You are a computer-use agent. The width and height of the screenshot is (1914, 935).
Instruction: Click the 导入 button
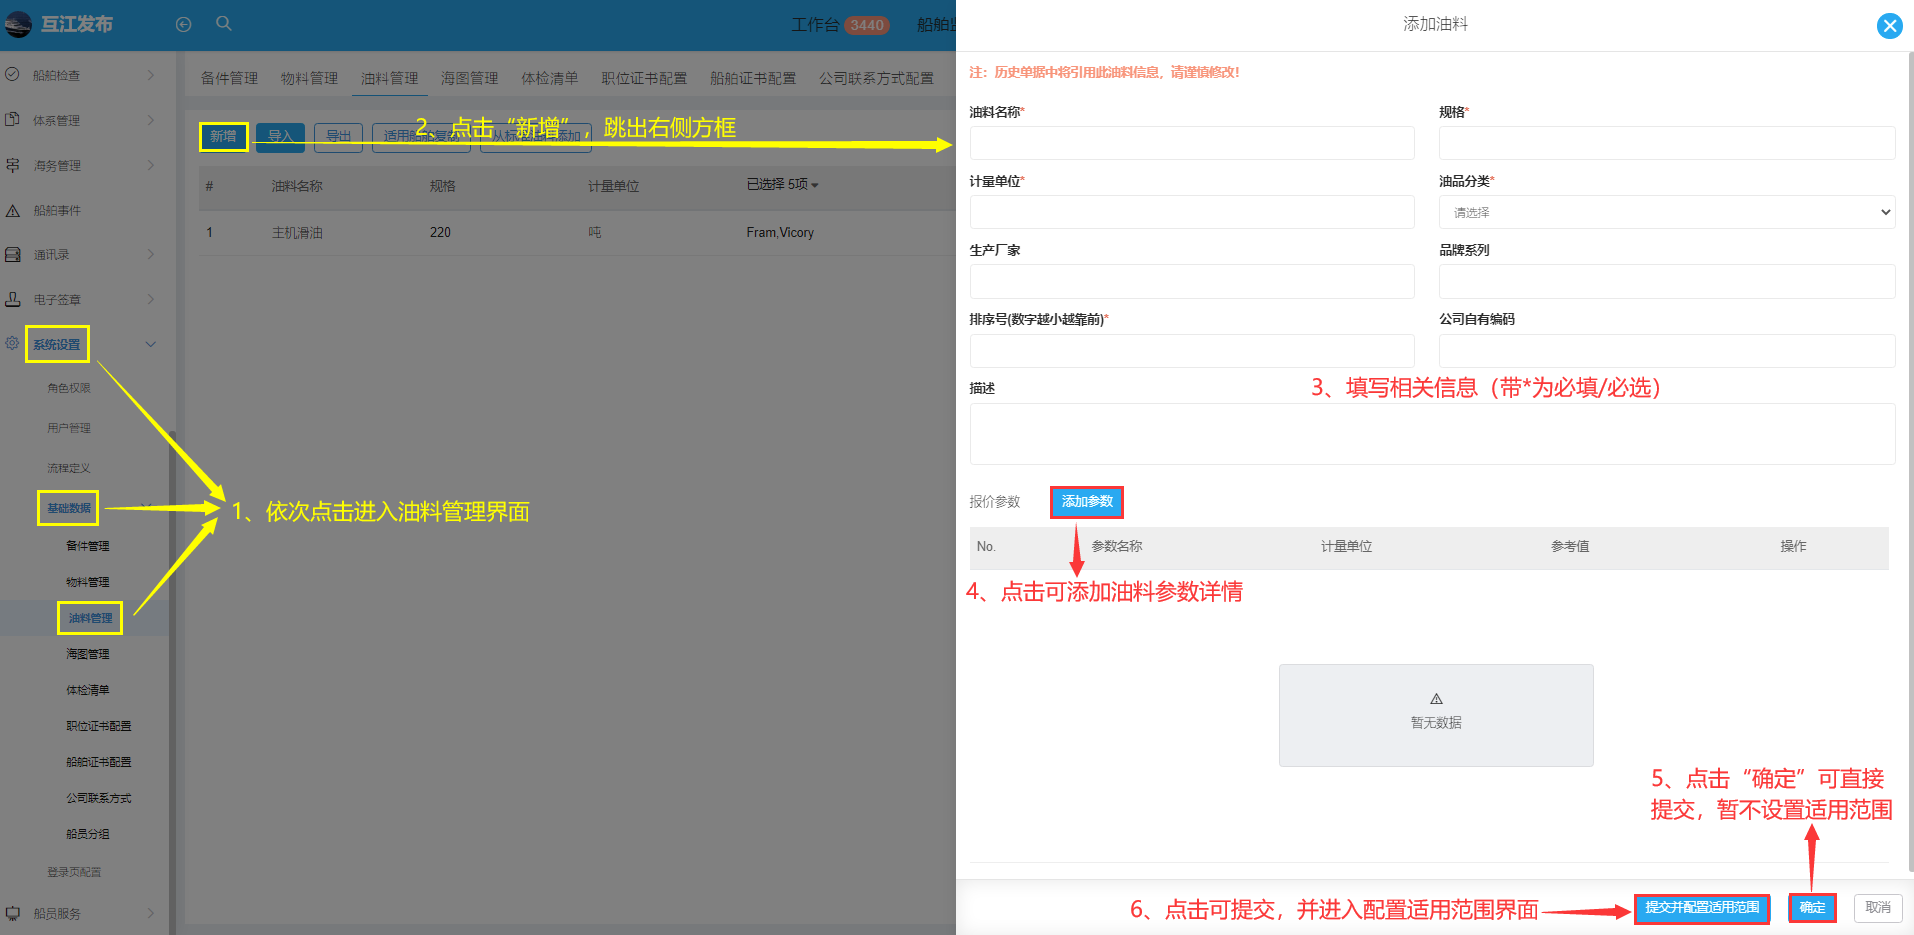click(280, 137)
